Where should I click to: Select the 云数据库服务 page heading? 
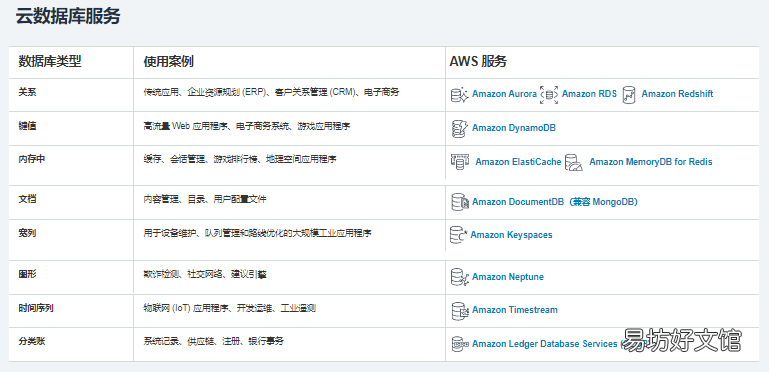68,16
